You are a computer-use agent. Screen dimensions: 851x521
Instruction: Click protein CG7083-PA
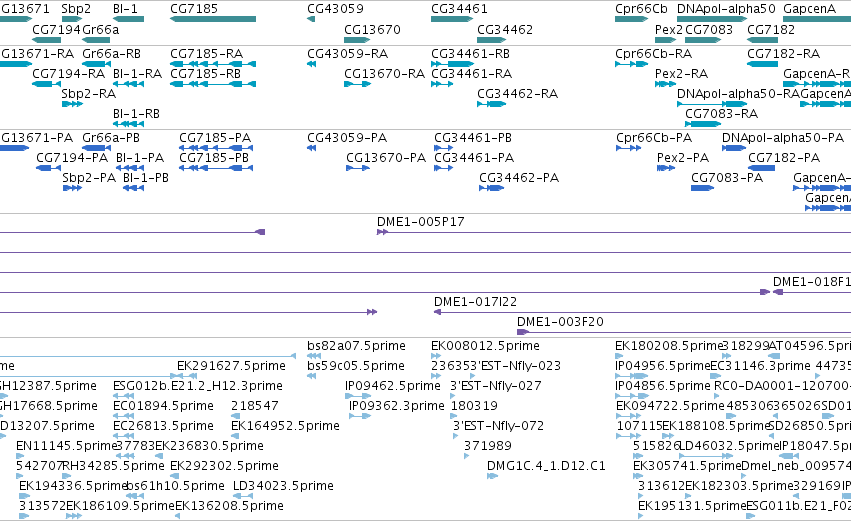pyautogui.click(x=727, y=178)
